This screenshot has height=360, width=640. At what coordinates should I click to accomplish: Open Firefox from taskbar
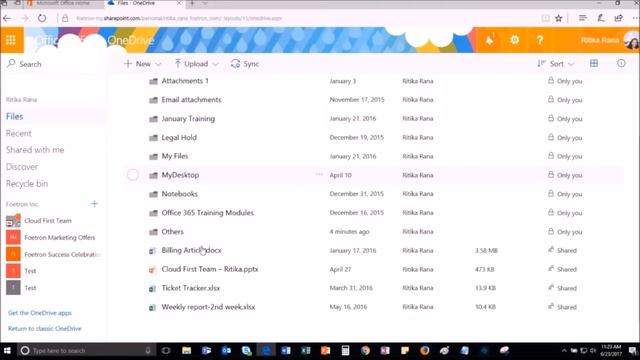click(424, 351)
